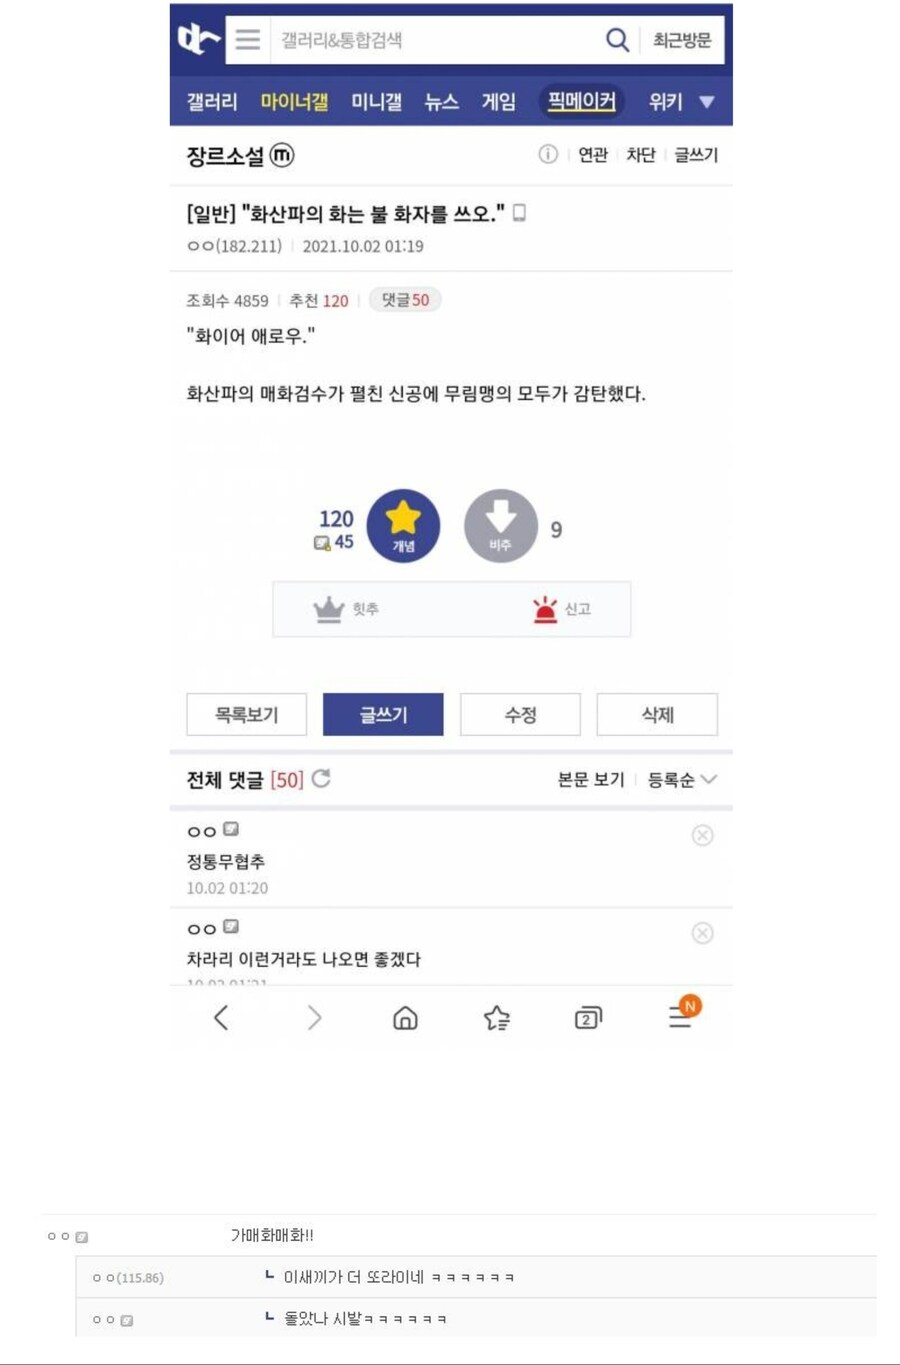Open the hamburger menu icon
The width and height of the screenshot is (900, 1365).
click(248, 39)
